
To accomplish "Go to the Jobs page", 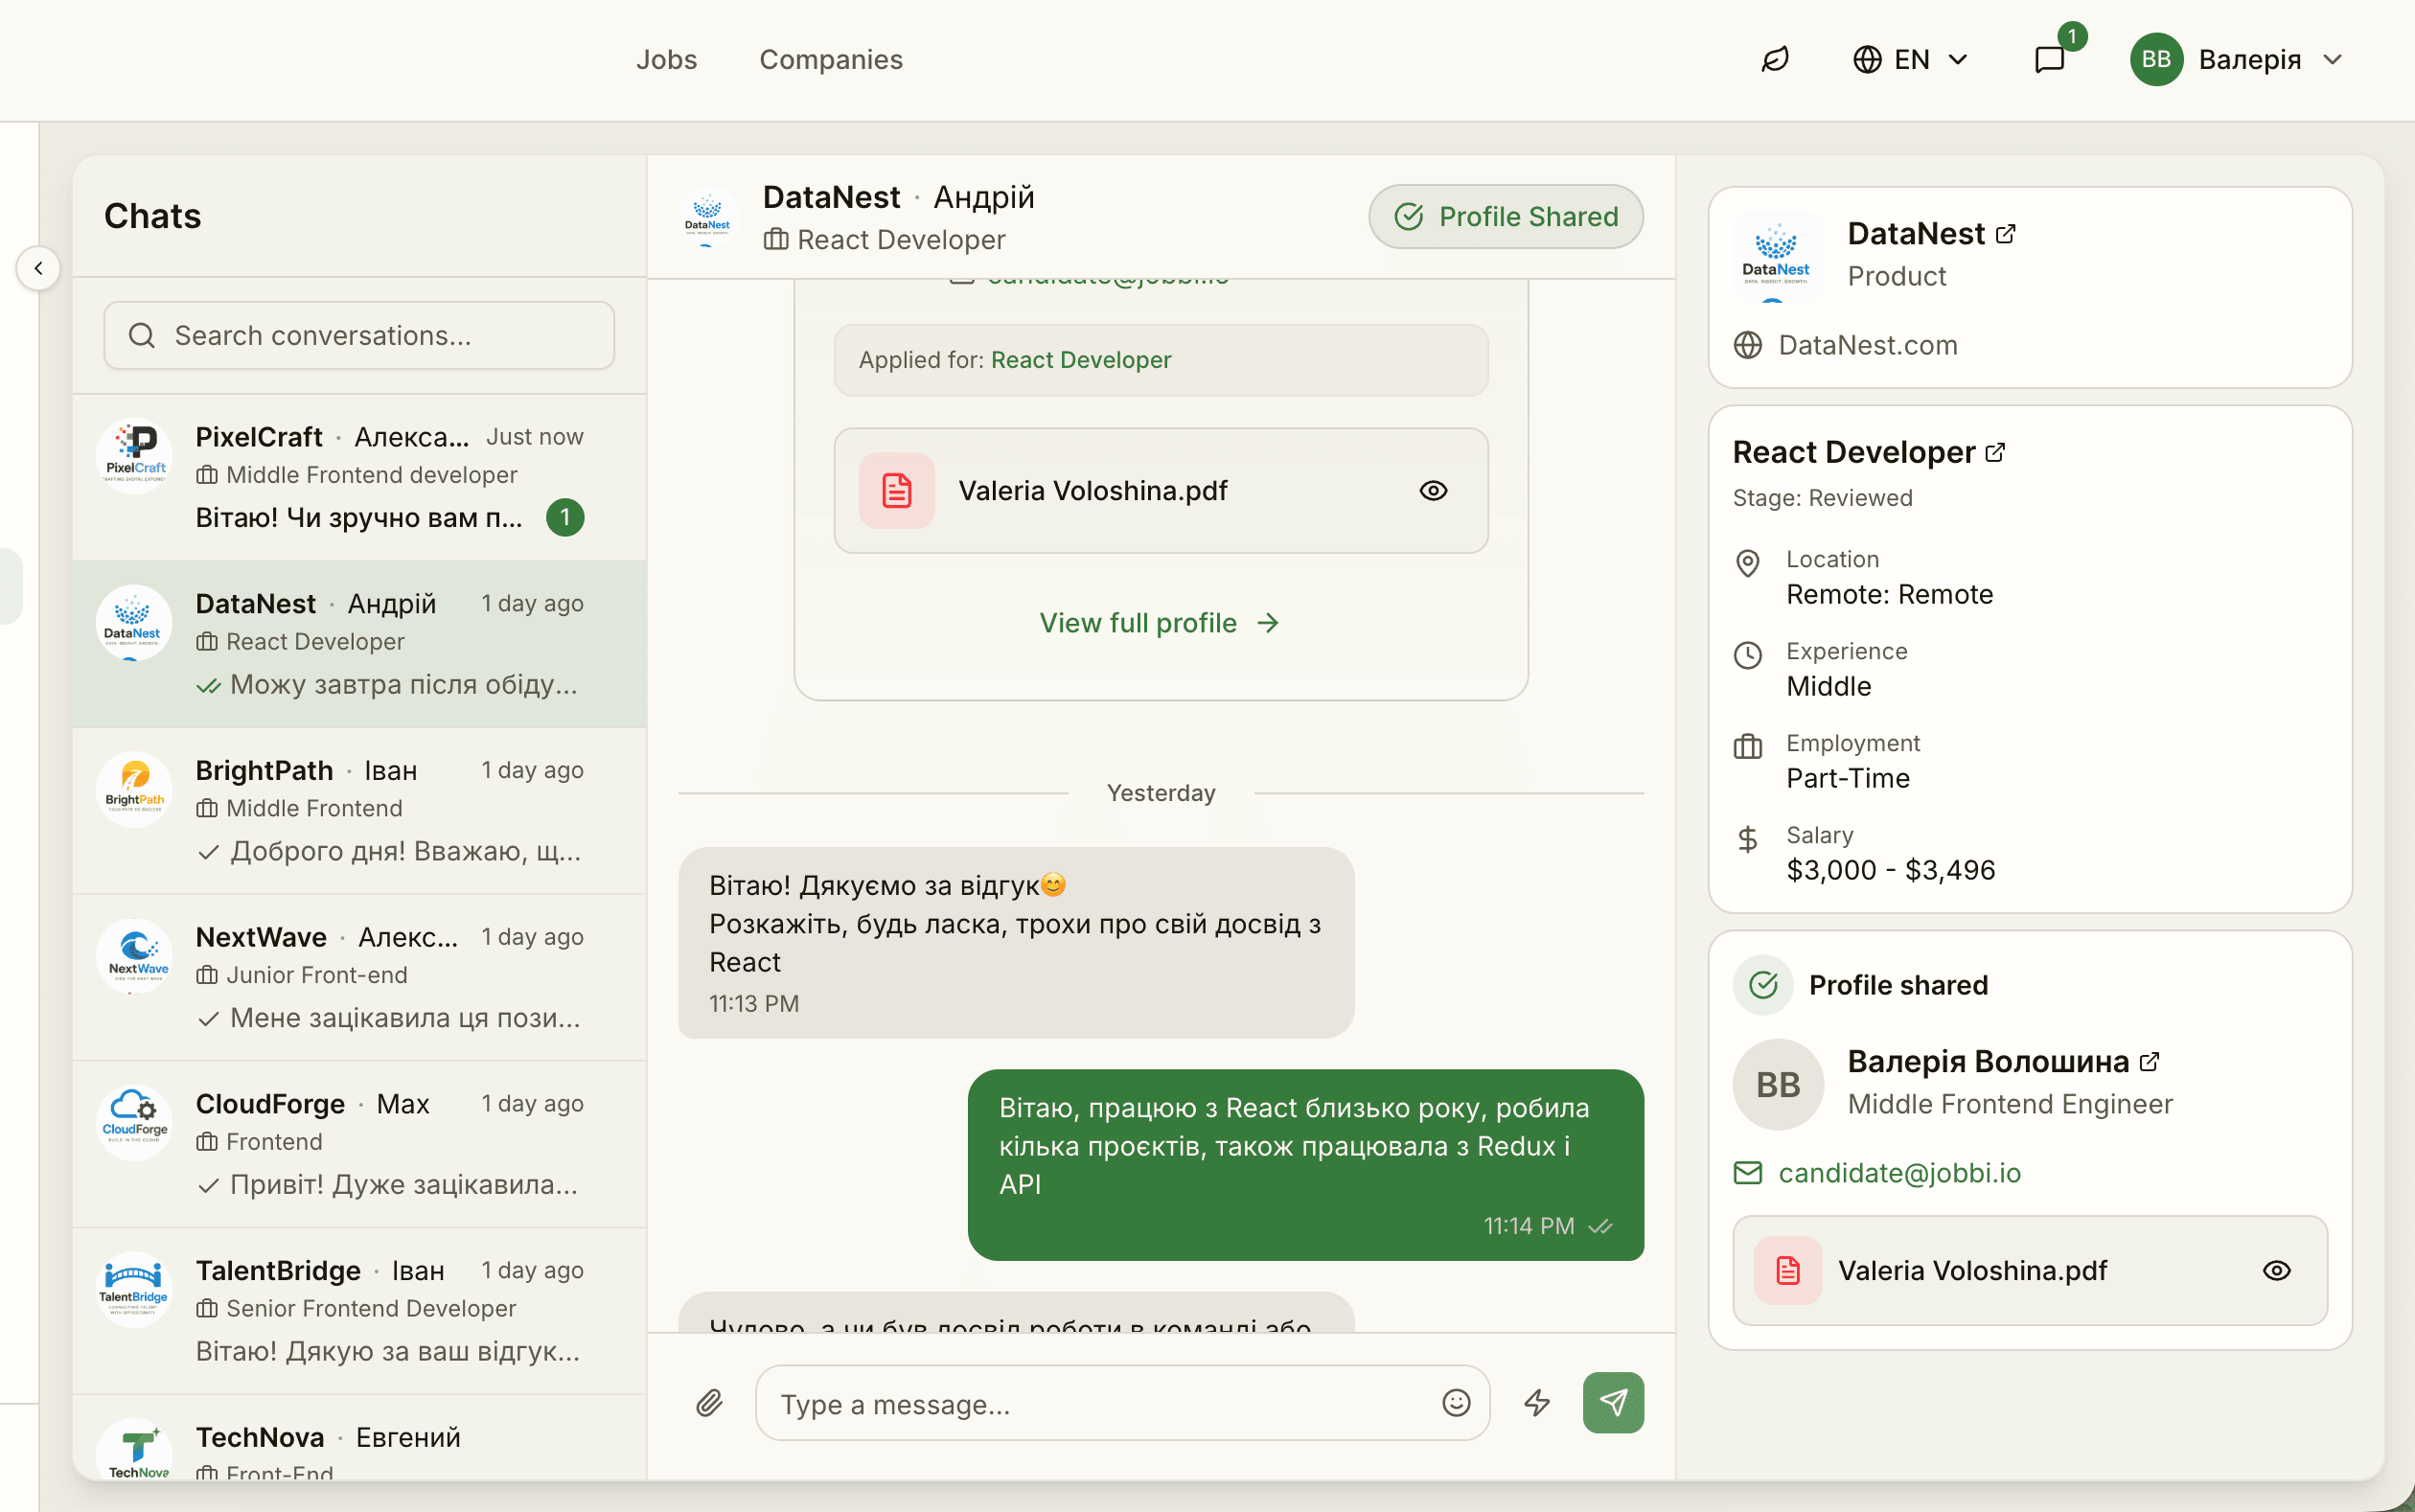I will (666, 59).
